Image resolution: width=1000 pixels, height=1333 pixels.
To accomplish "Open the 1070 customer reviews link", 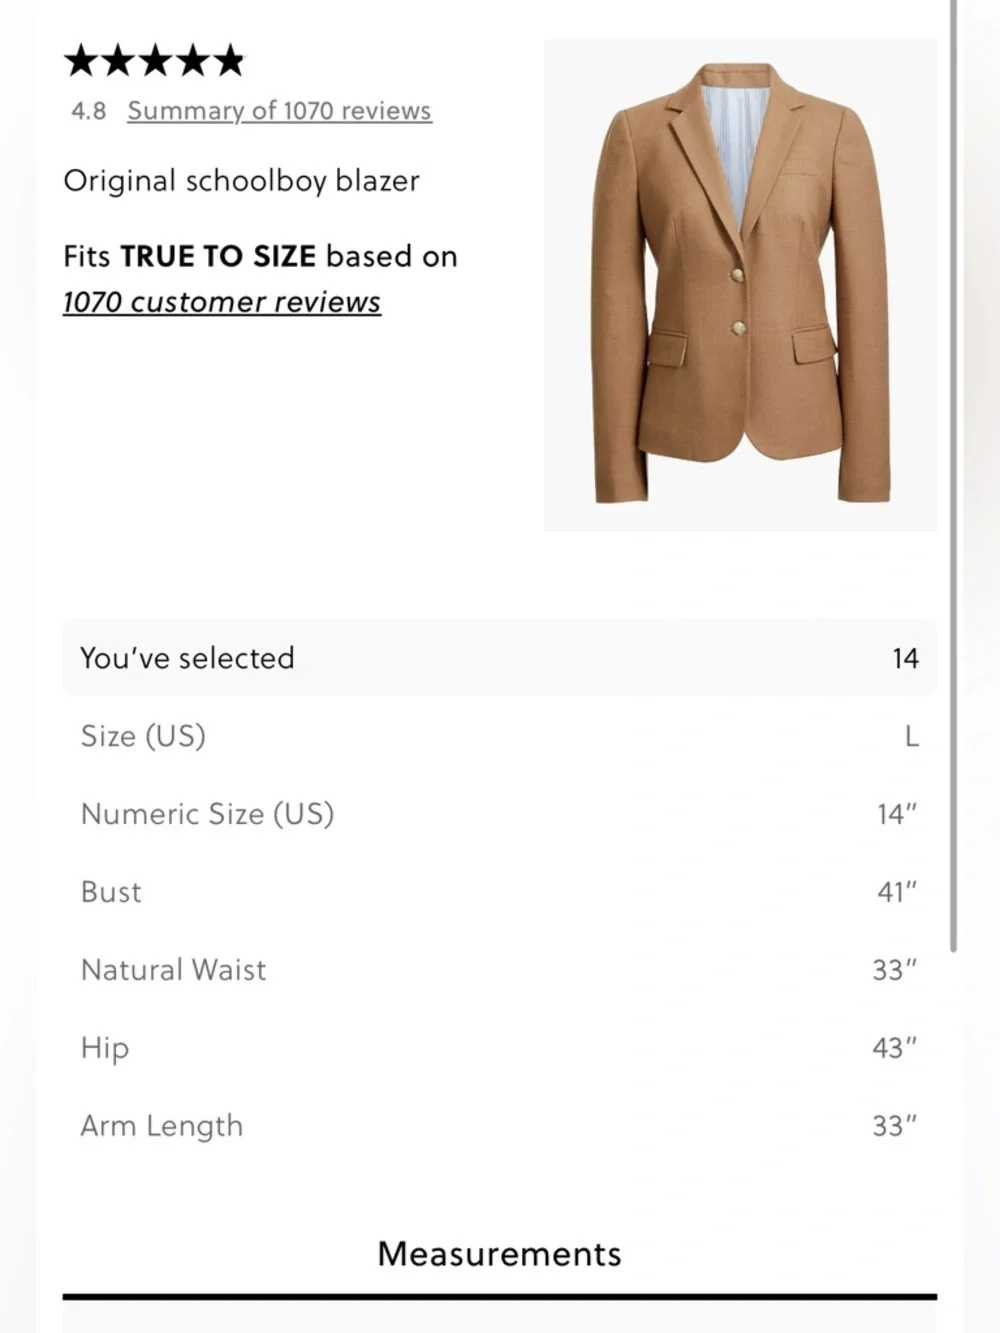I will point(221,301).
